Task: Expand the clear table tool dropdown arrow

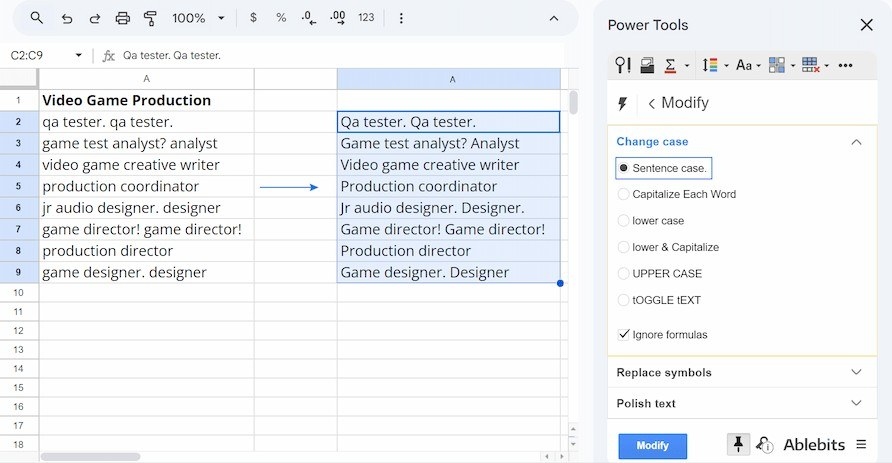Action: pyautogui.click(x=826, y=66)
